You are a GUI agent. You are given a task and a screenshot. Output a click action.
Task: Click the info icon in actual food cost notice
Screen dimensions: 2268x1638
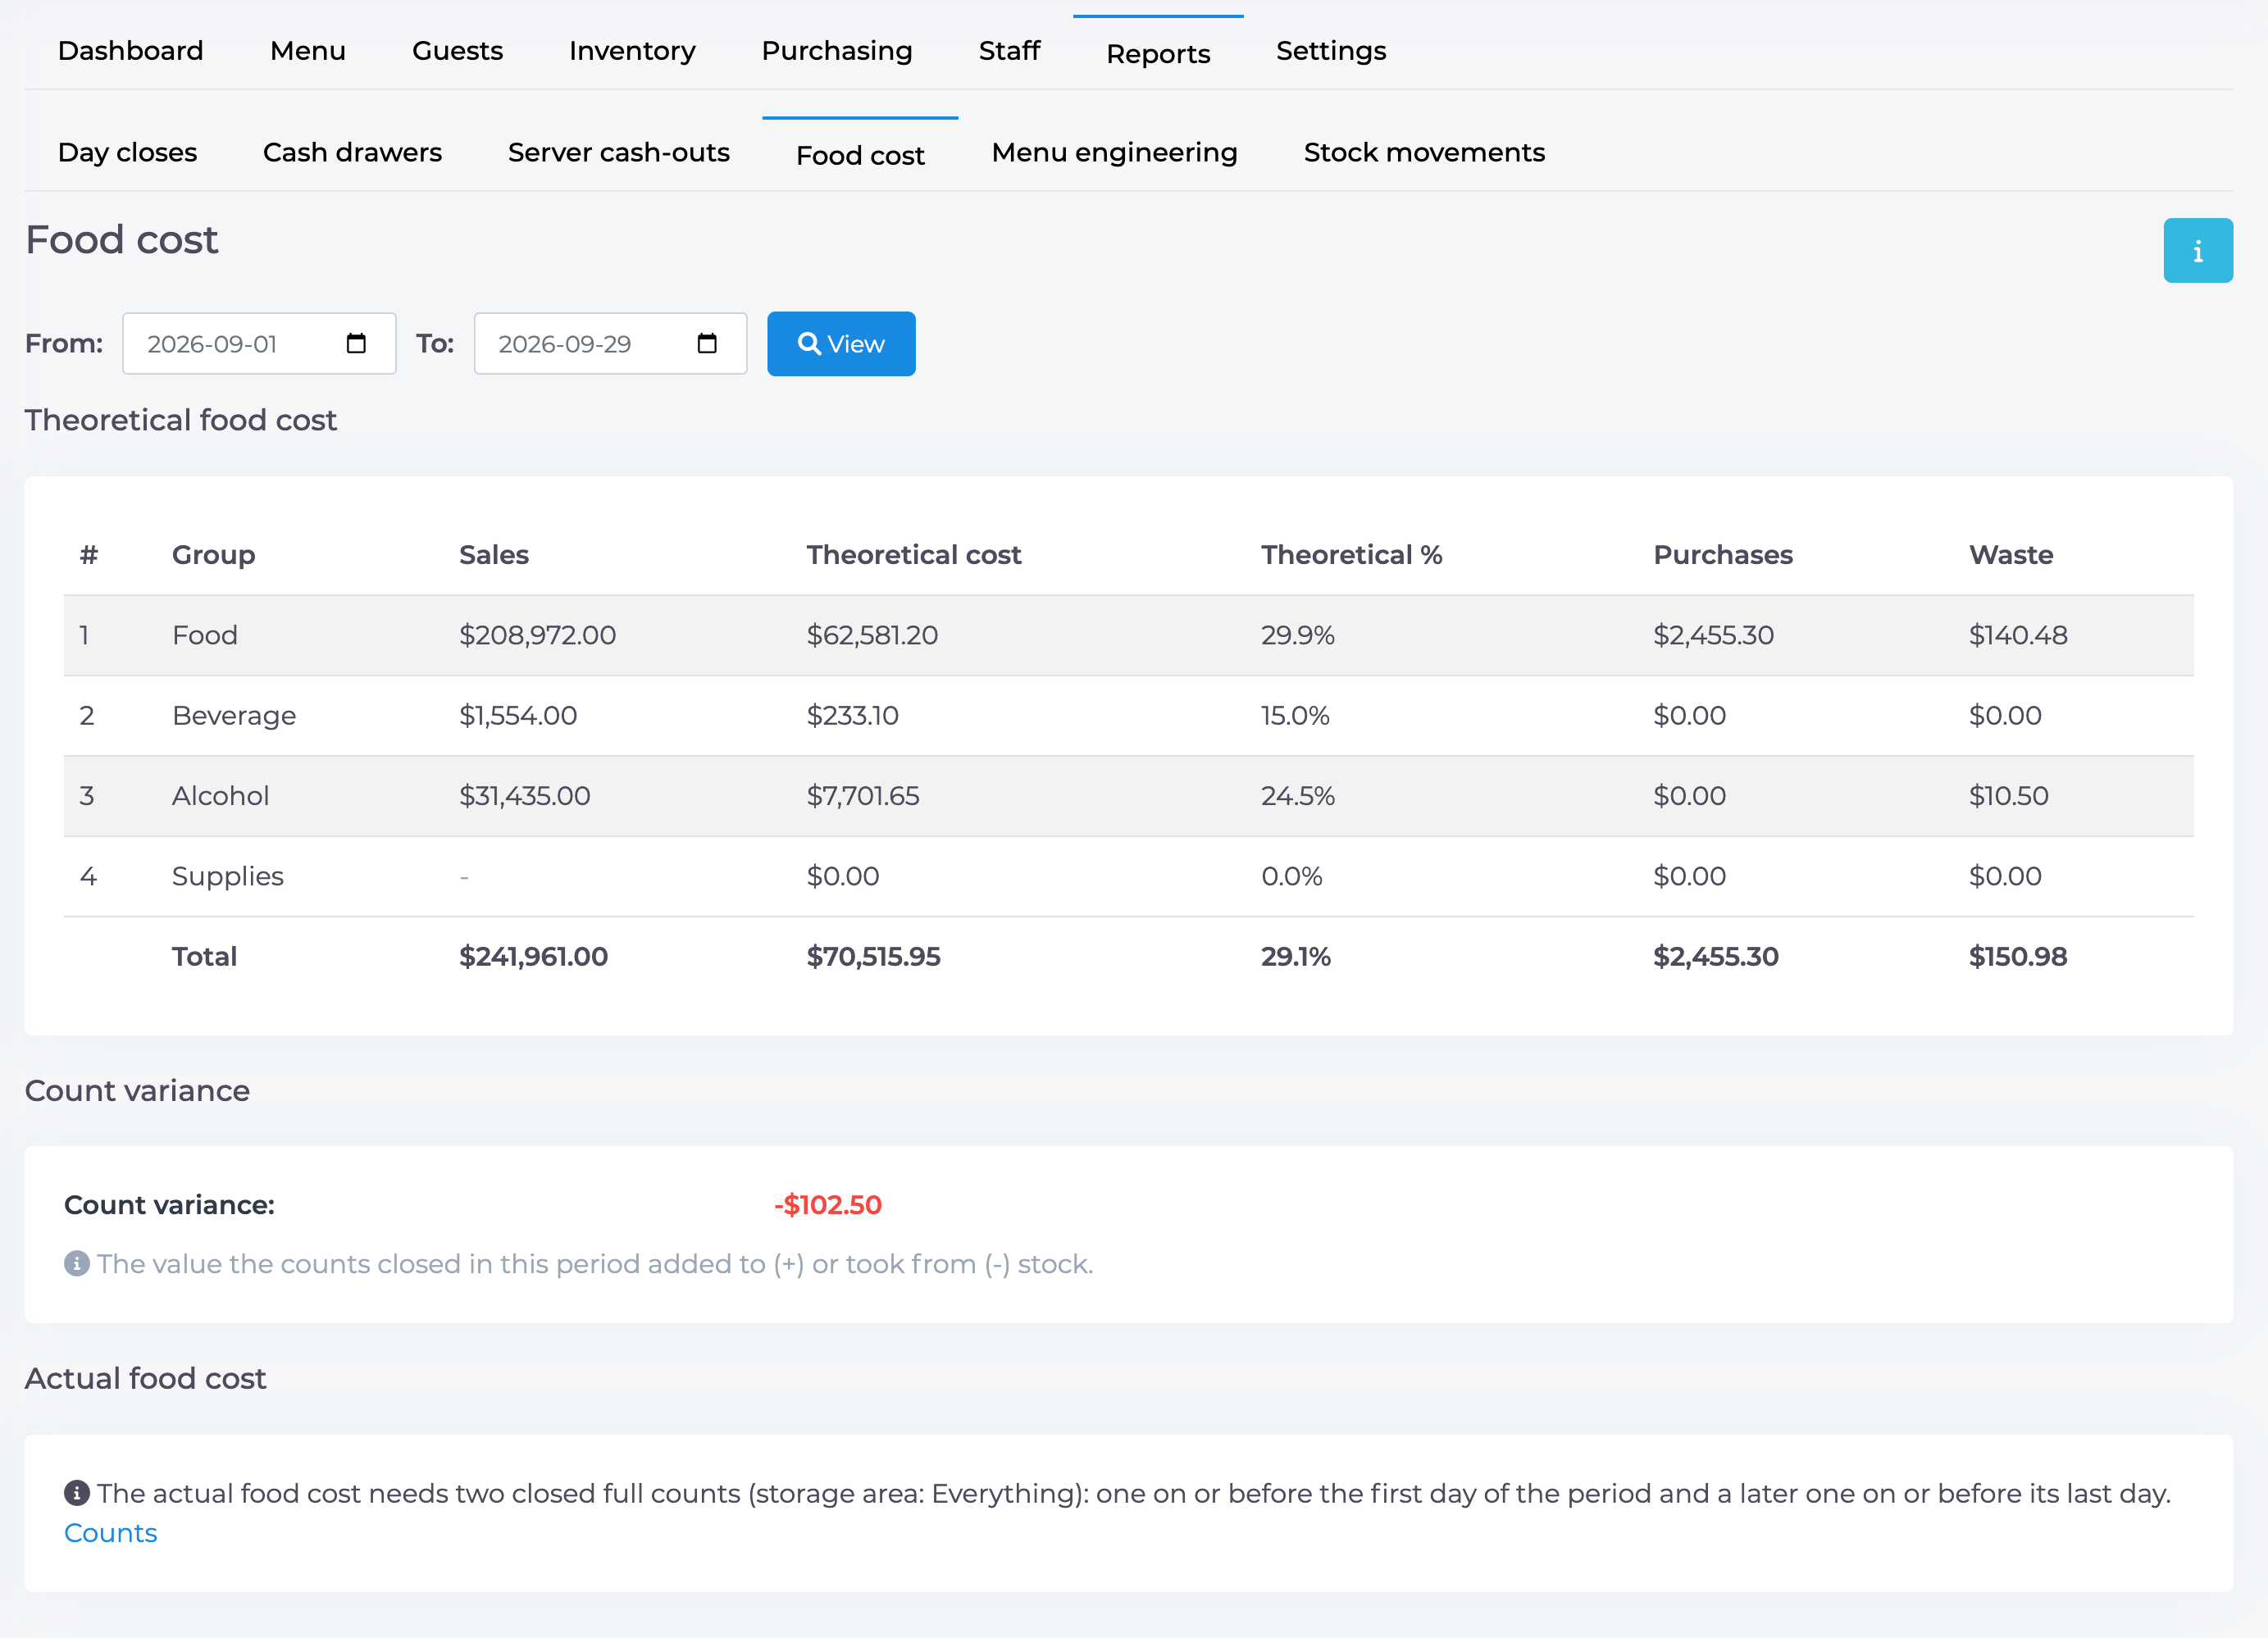(77, 1492)
